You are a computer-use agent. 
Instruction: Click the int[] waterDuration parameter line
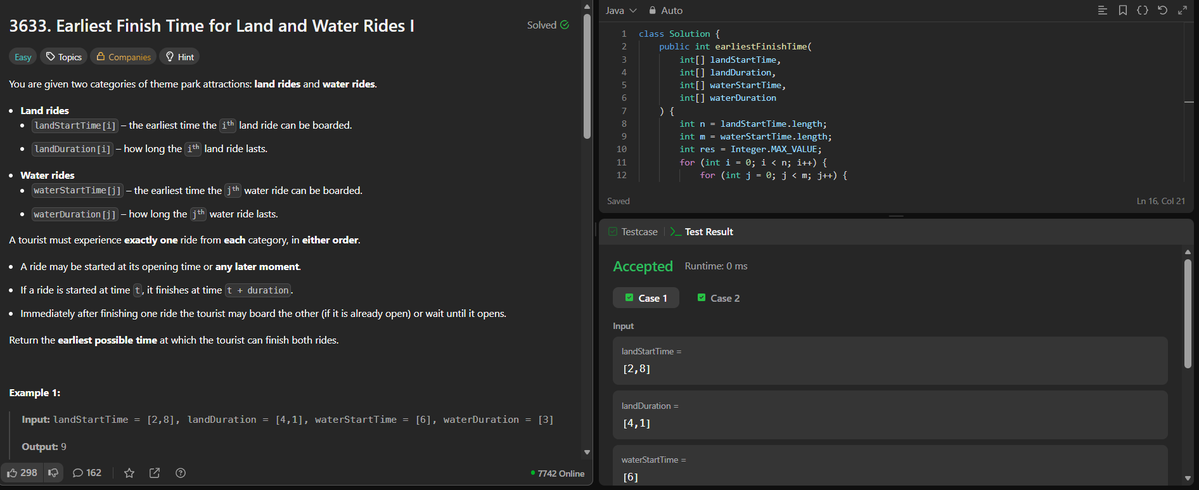pos(727,99)
